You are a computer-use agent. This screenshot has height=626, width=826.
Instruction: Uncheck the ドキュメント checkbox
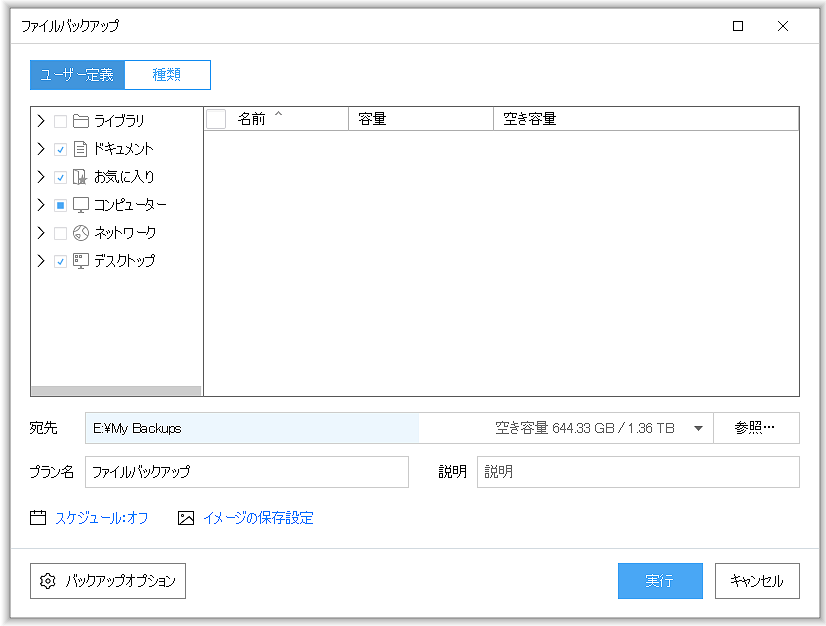pyautogui.click(x=60, y=149)
